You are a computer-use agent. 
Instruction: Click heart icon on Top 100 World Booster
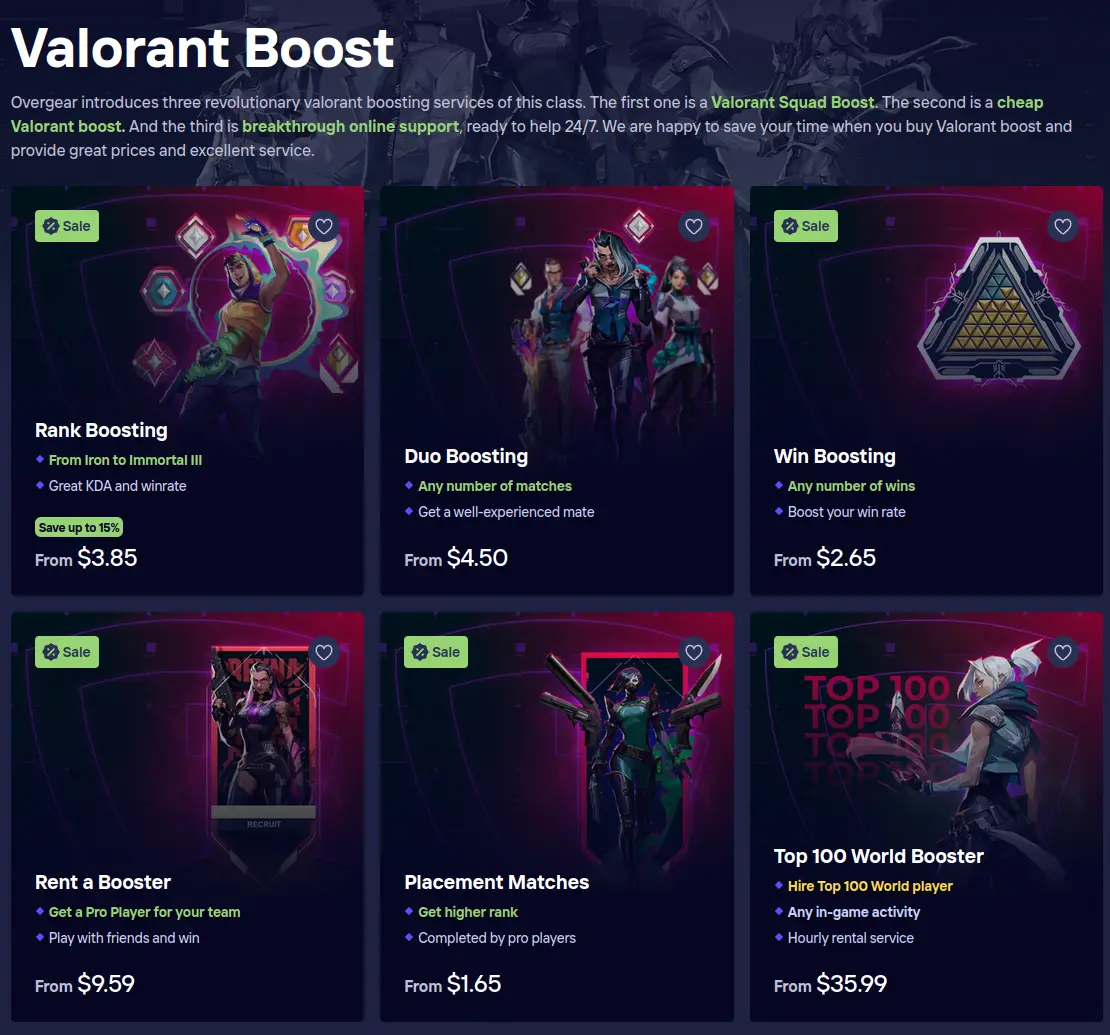click(x=1063, y=652)
